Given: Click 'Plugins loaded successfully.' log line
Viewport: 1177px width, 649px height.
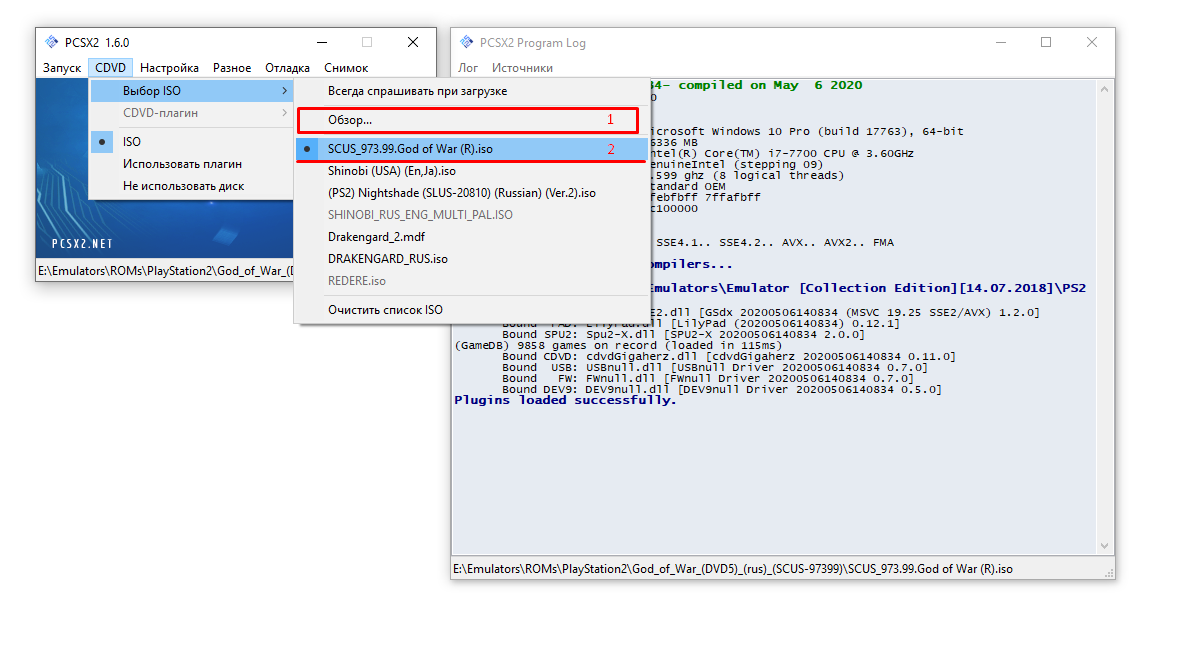Looking at the screenshot, I should tap(565, 400).
